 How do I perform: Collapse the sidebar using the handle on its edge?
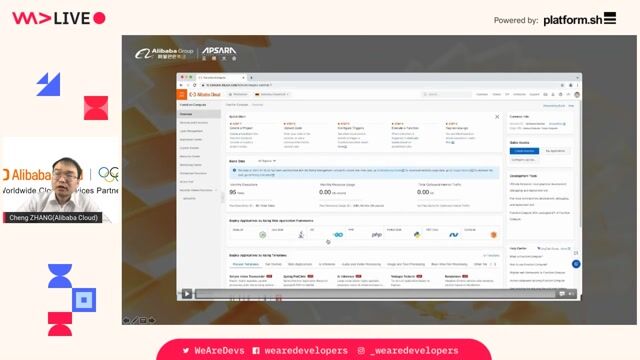click(x=222, y=198)
